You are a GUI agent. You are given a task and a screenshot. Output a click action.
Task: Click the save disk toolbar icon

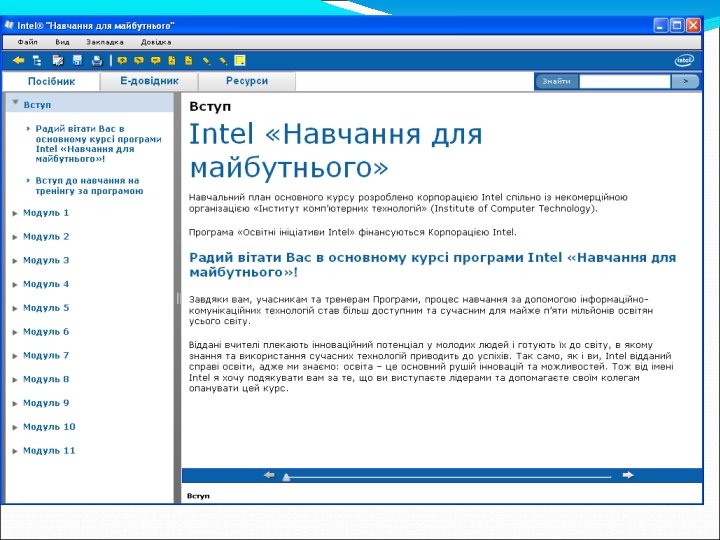(77, 60)
